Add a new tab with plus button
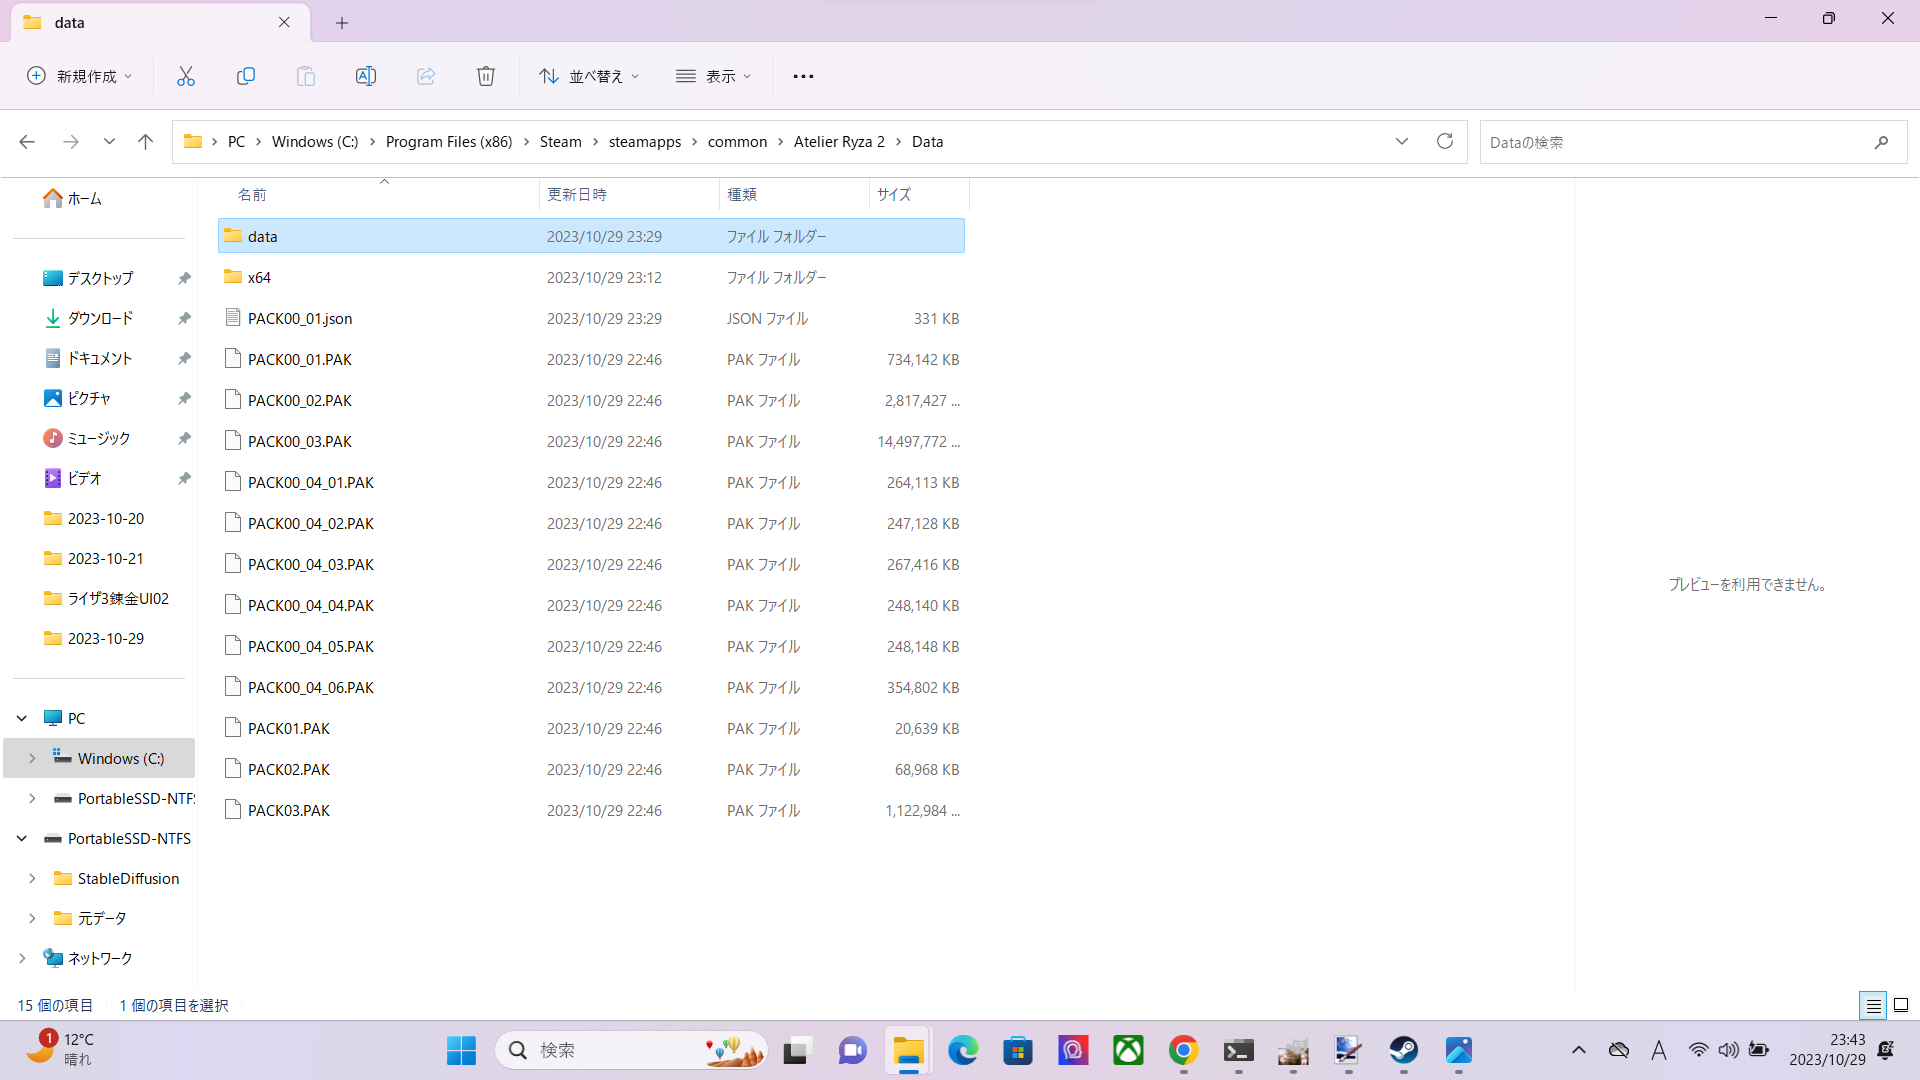1920x1080 pixels. pyautogui.click(x=342, y=22)
